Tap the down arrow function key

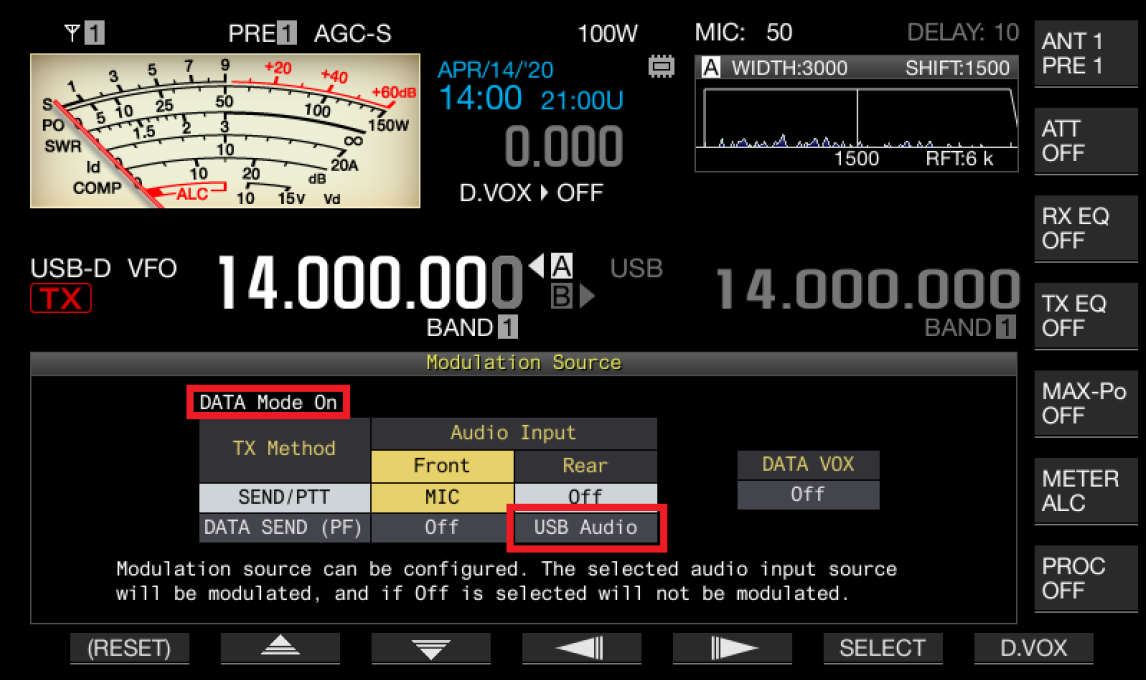[431, 648]
